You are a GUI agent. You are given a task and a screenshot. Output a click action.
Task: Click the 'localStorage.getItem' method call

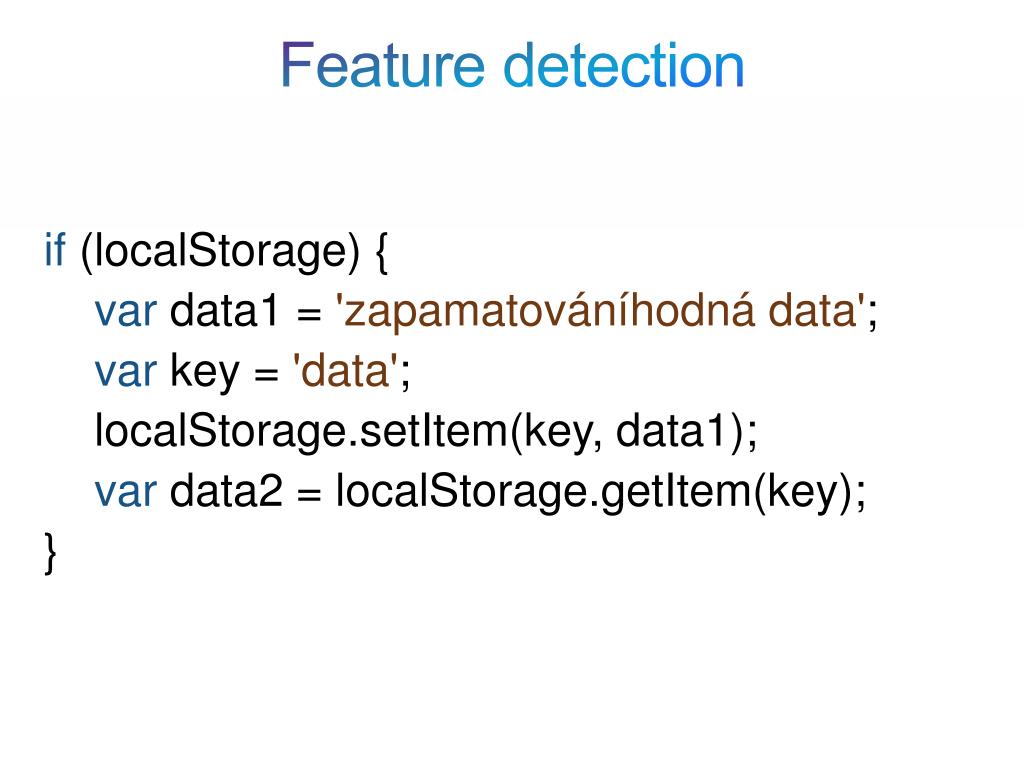click(x=543, y=493)
